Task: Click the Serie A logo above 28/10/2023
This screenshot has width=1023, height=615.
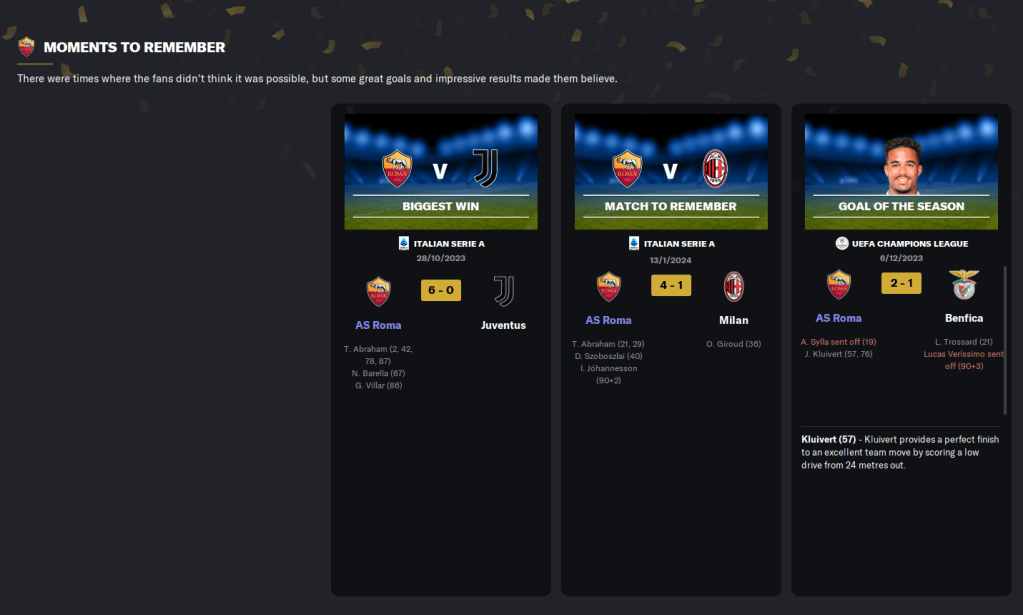Action: (403, 243)
